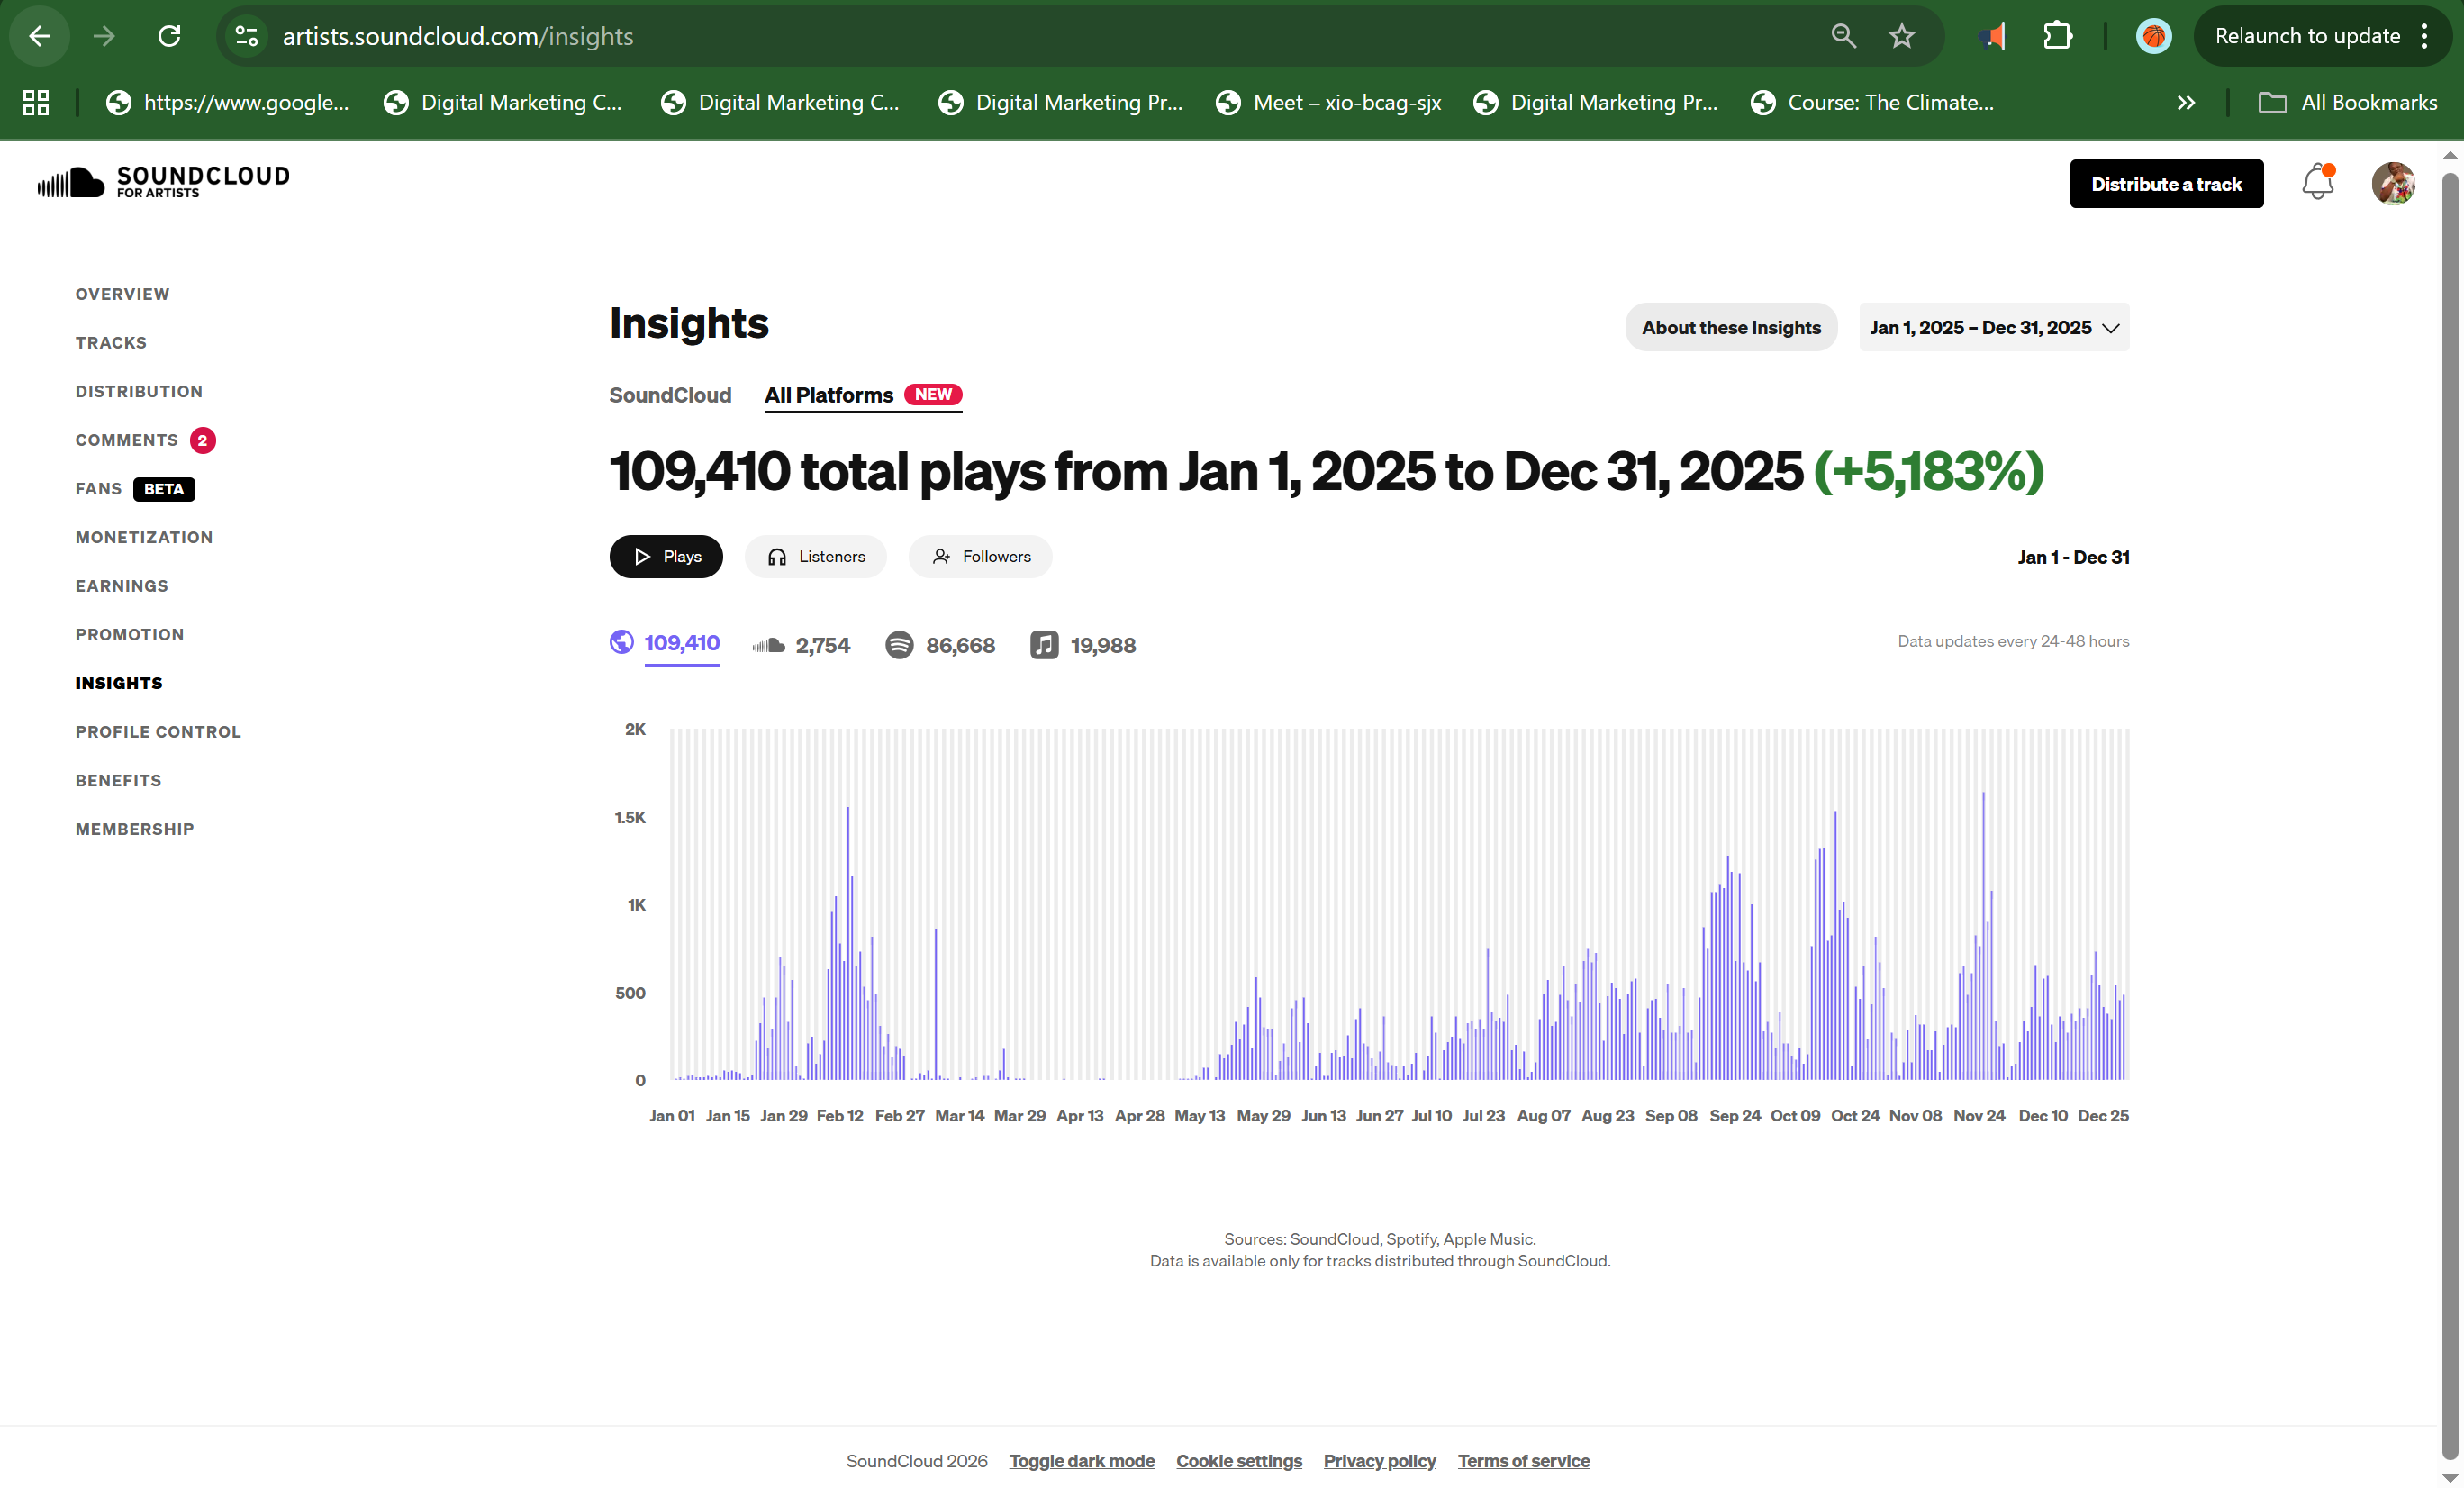Click the page vertical scrollbar thumb
The width and height of the screenshot is (2464, 1488).
(2449, 815)
